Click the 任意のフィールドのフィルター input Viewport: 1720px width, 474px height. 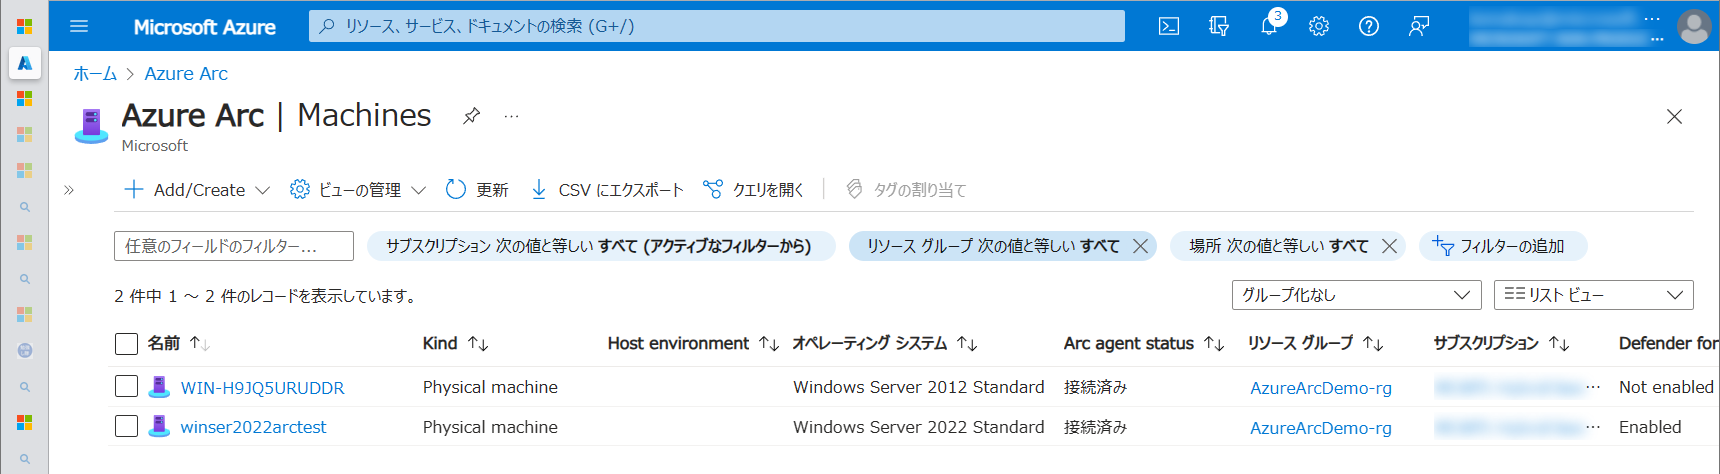click(x=234, y=246)
